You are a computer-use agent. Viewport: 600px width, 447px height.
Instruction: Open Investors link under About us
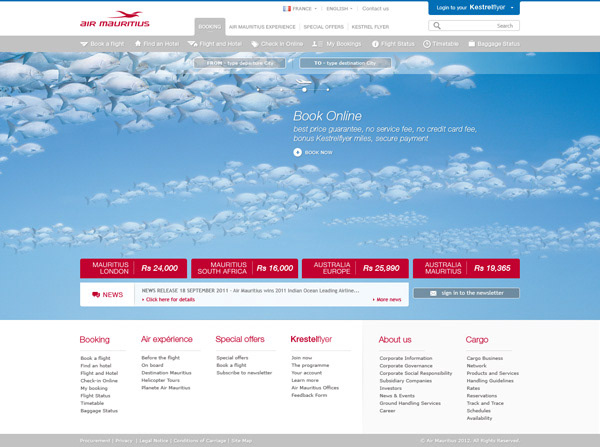coord(391,388)
